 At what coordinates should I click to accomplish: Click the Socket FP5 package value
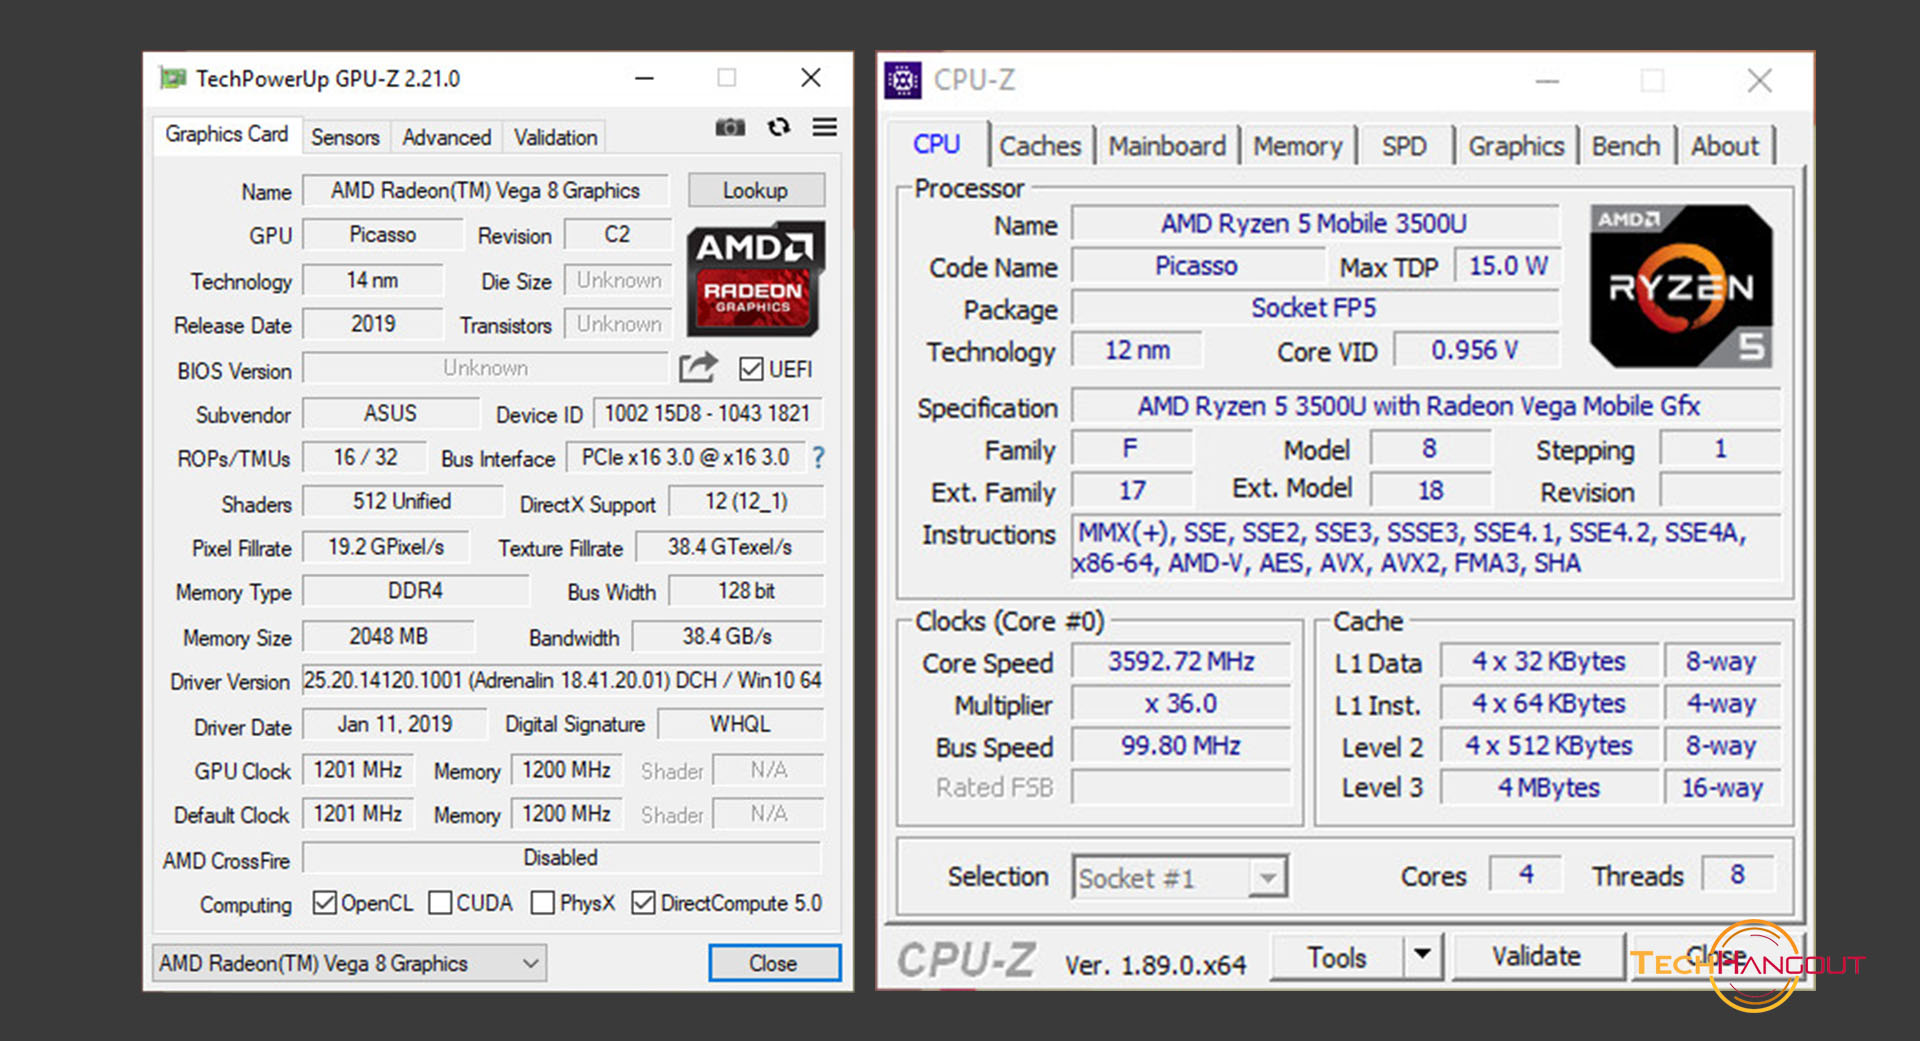click(x=1314, y=308)
